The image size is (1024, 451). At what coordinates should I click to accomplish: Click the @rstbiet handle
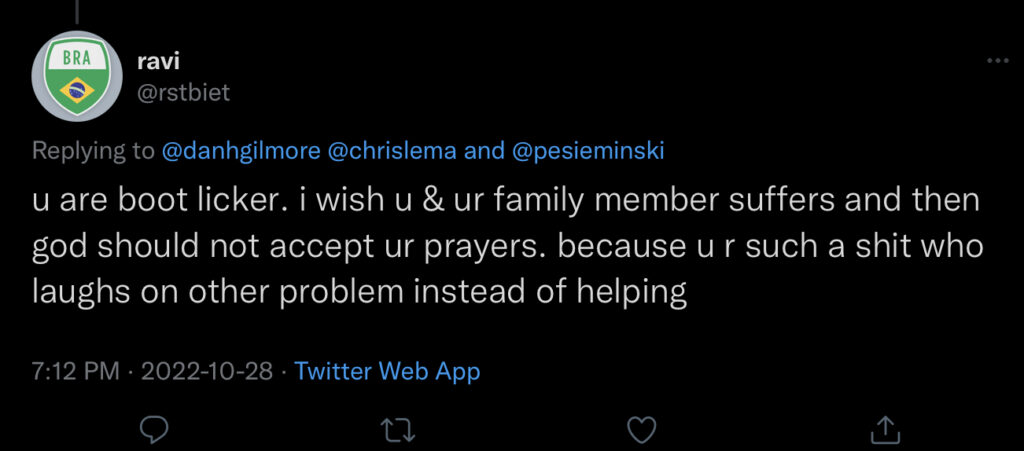pos(183,92)
